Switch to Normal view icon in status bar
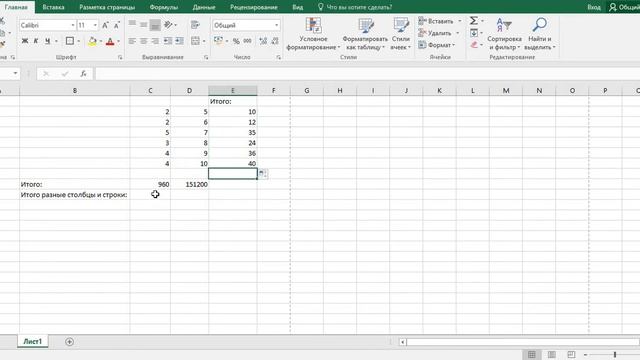This screenshot has height=360, width=640. [532, 355]
